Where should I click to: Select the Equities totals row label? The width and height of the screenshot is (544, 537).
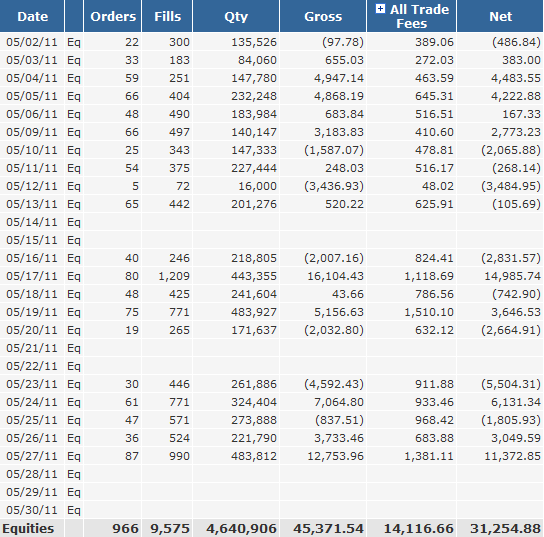coord(28,528)
